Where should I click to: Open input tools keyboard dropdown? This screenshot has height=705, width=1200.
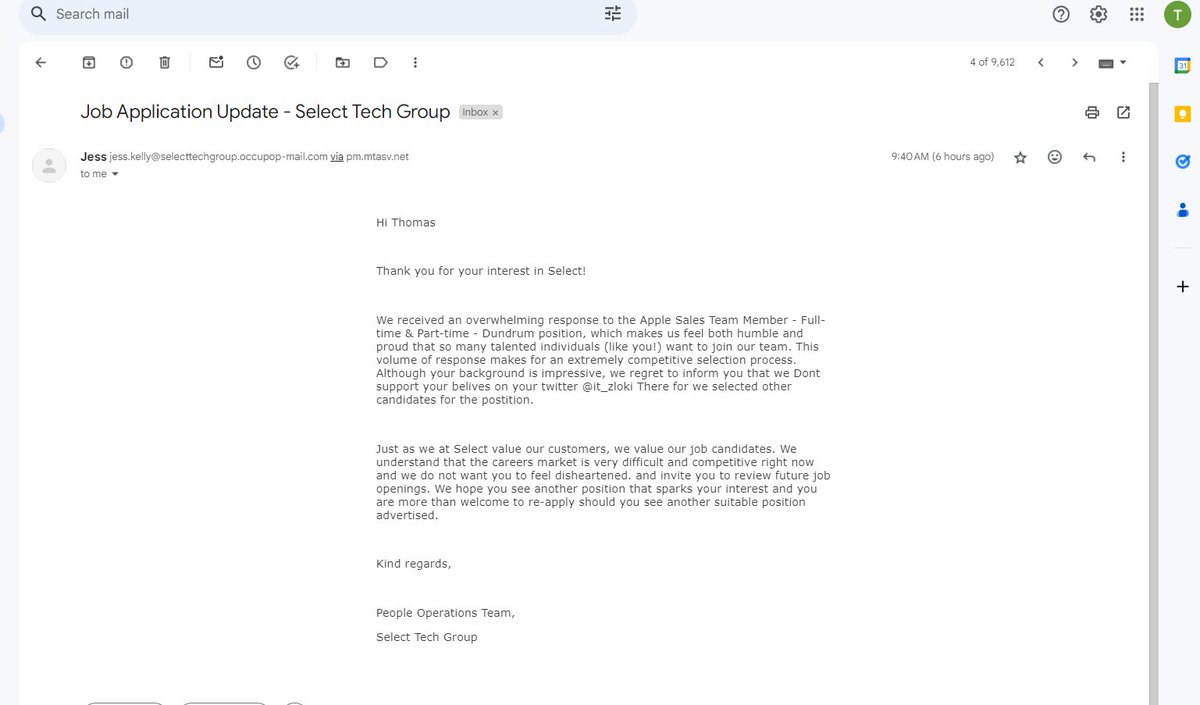1112,62
